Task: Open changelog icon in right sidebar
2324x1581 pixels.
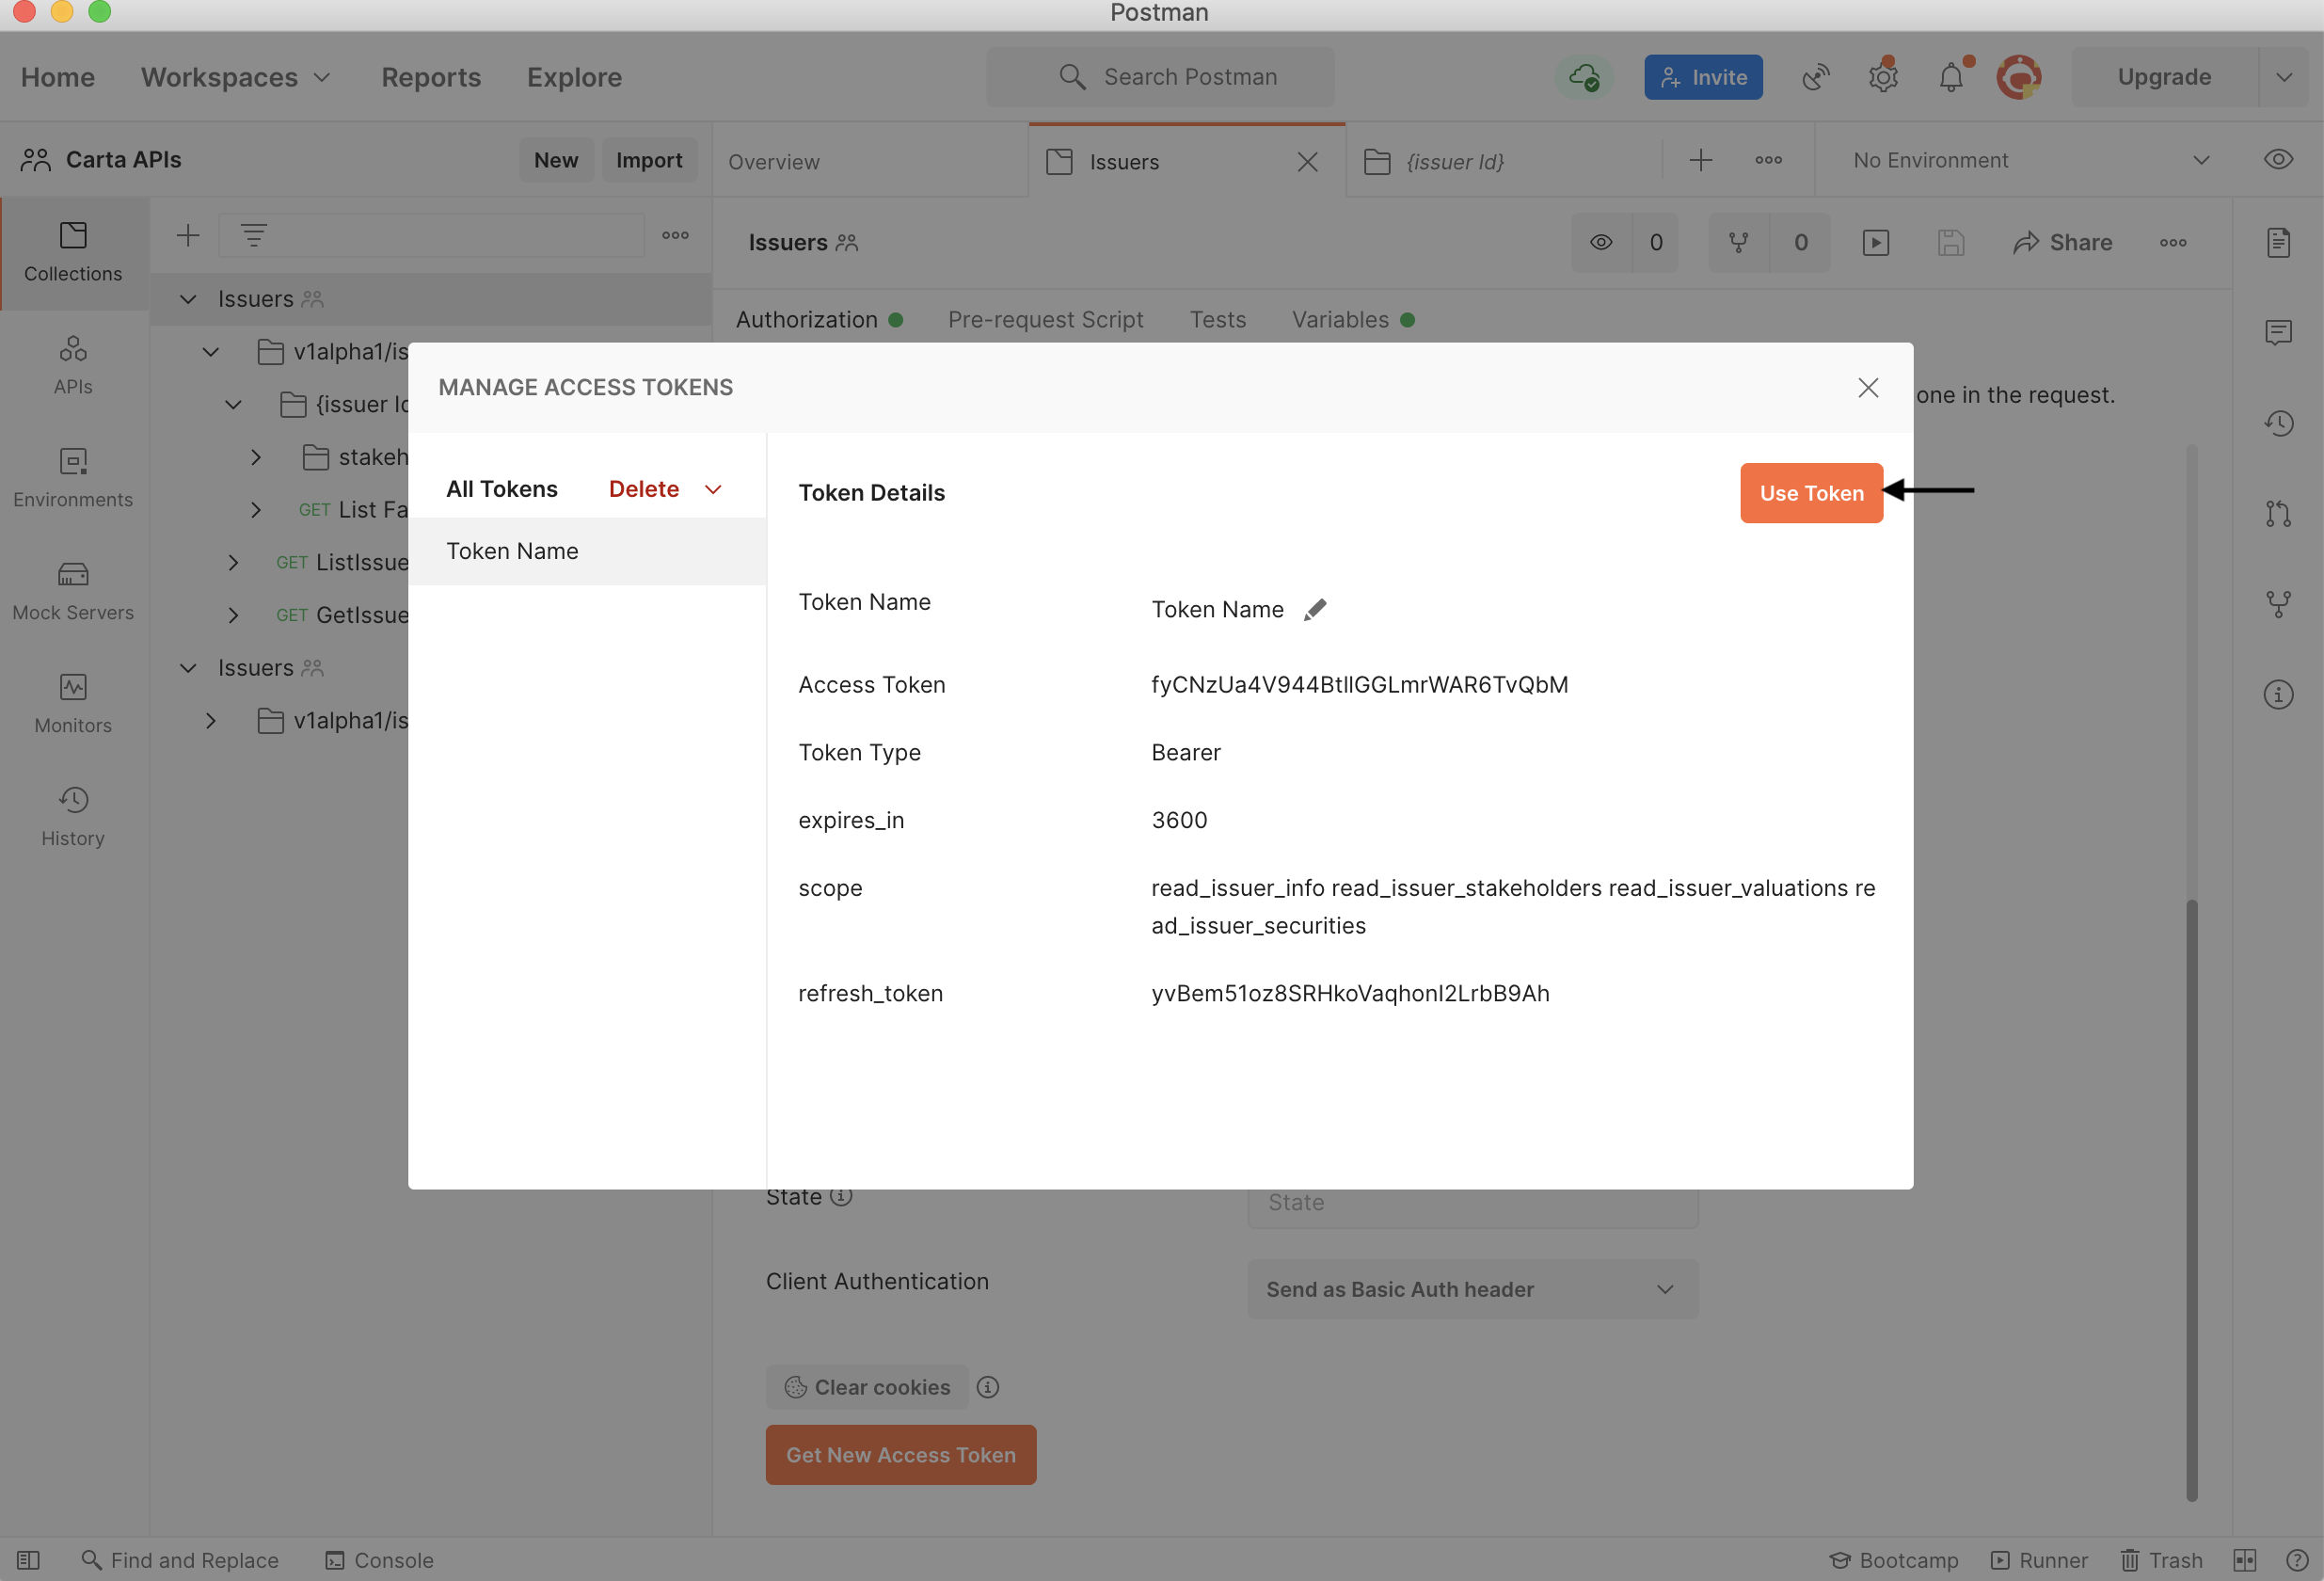Action: pos(2278,423)
